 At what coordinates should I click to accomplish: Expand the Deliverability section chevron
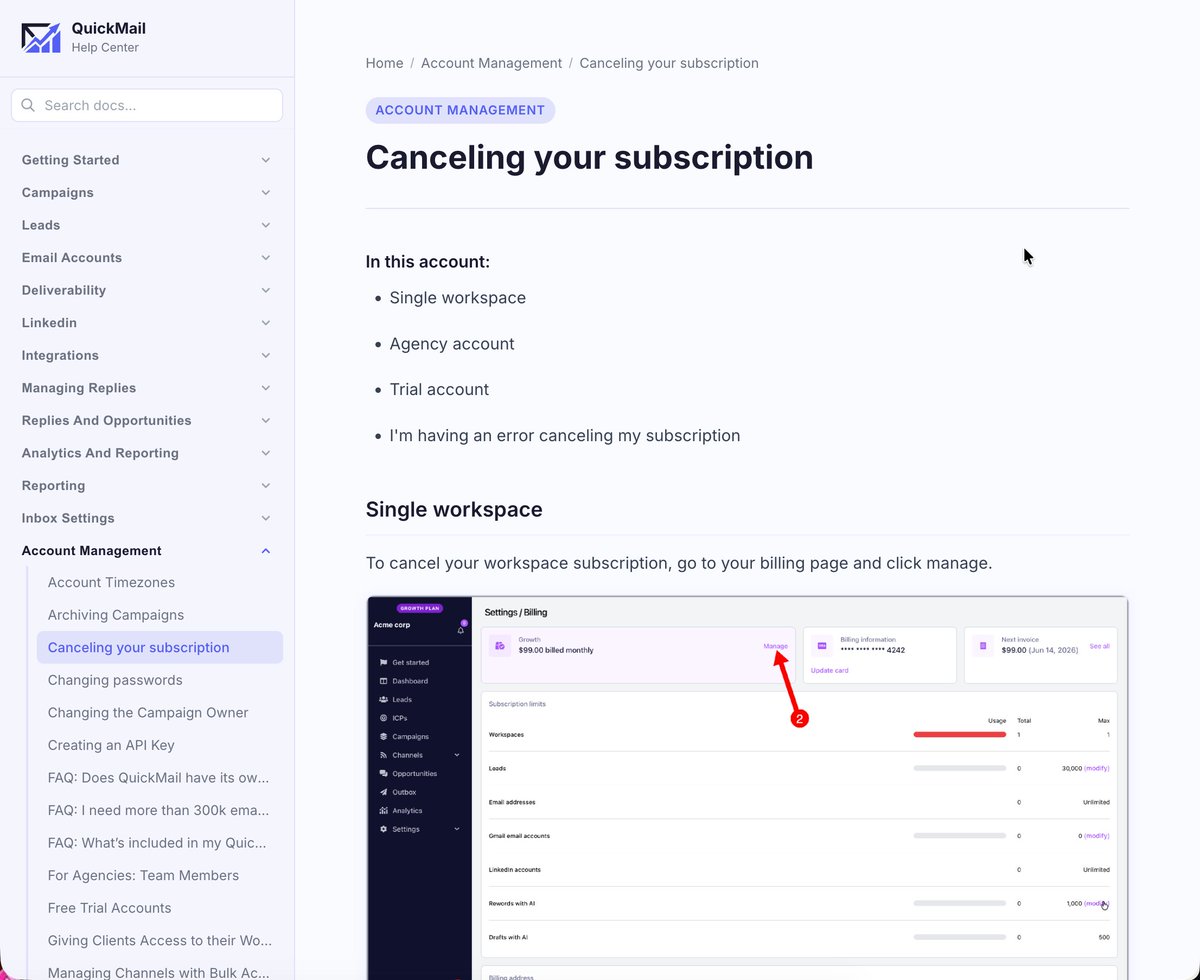(265, 290)
